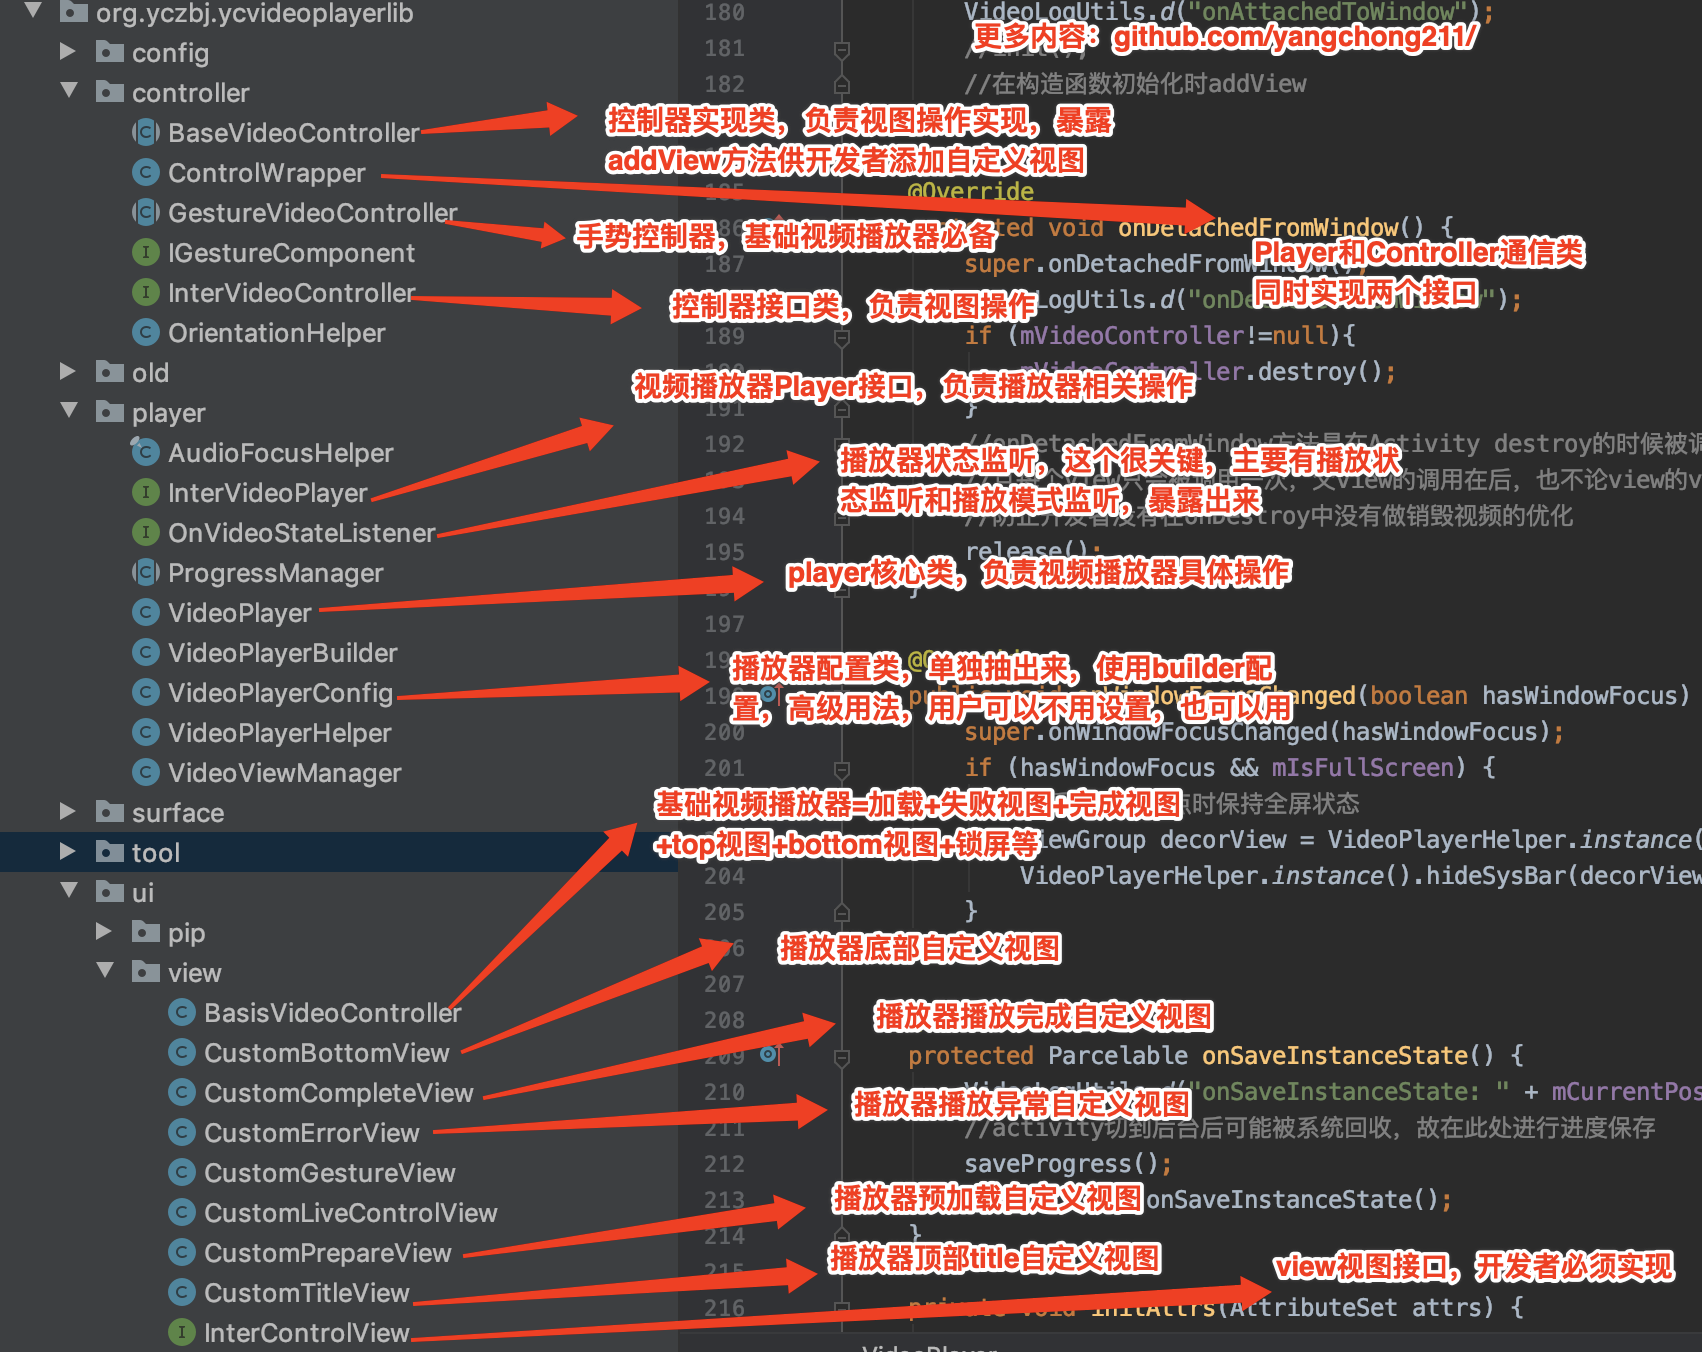Viewport: 1702px width, 1352px height.
Task: Click the ProgressManager class icon
Action: pyautogui.click(x=146, y=572)
